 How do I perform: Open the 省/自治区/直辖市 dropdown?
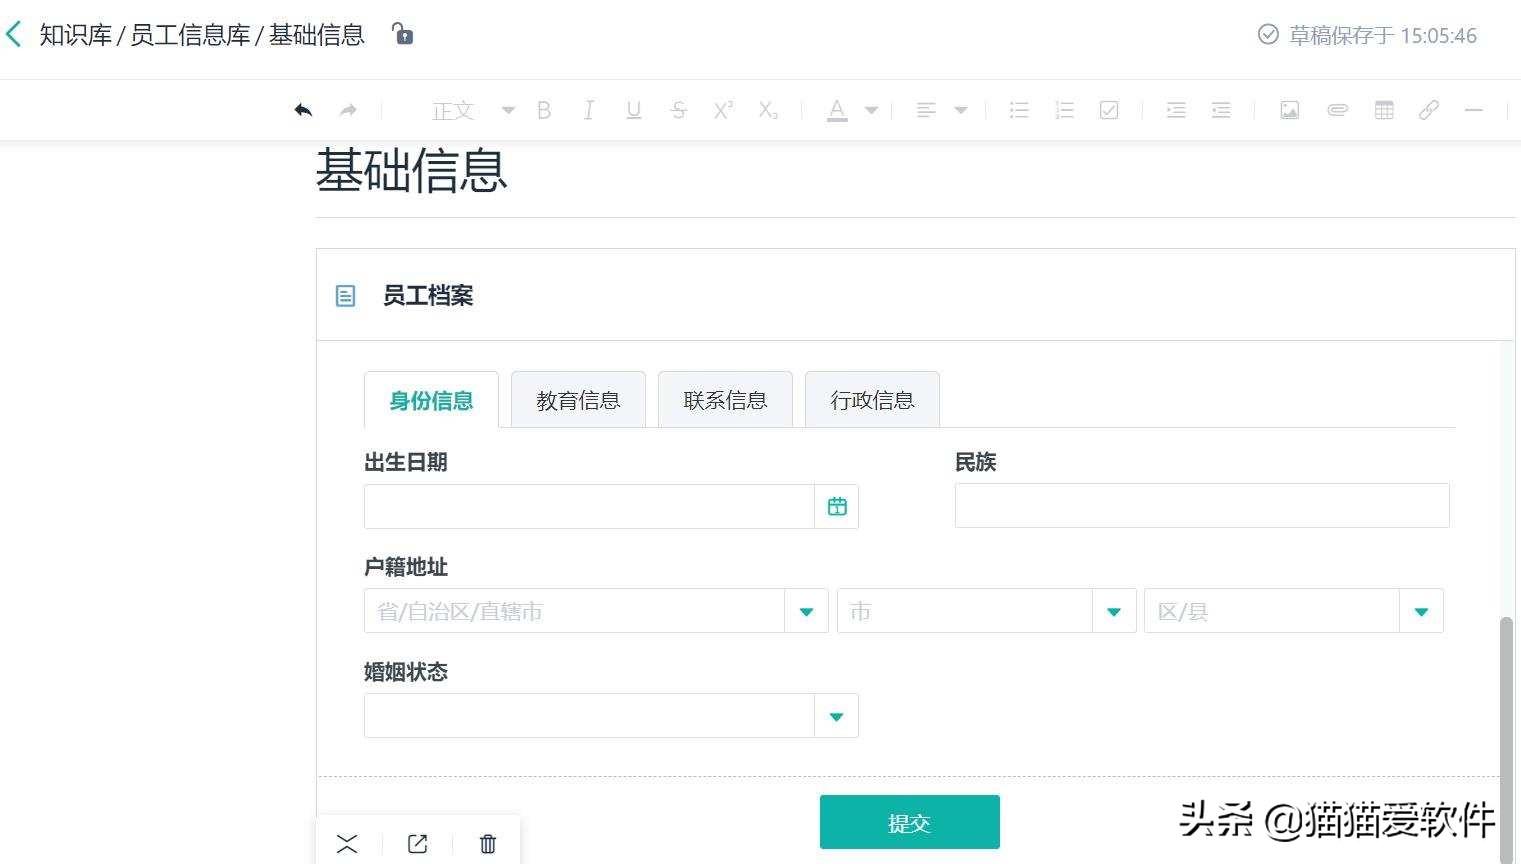pyautogui.click(x=806, y=610)
